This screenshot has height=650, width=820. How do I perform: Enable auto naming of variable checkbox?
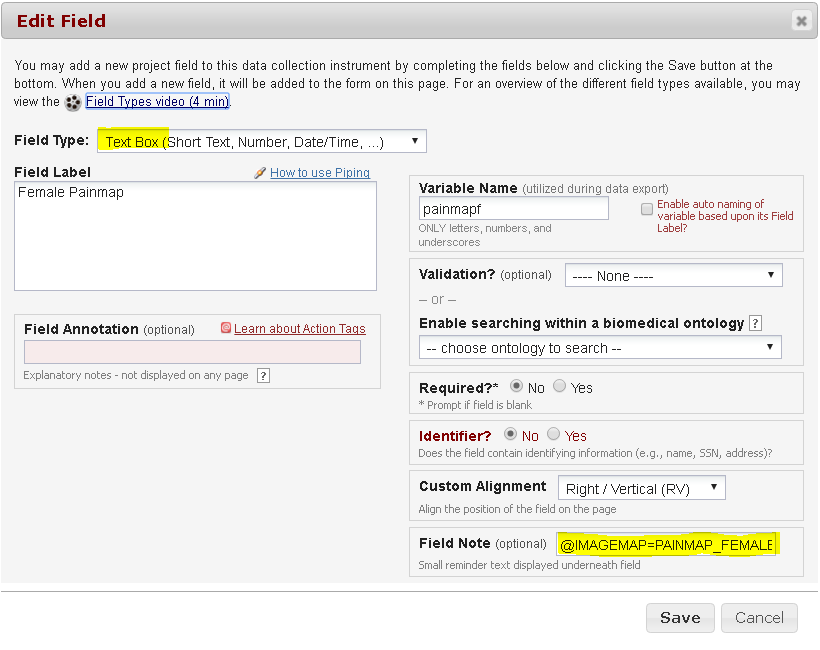pyautogui.click(x=647, y=209)
